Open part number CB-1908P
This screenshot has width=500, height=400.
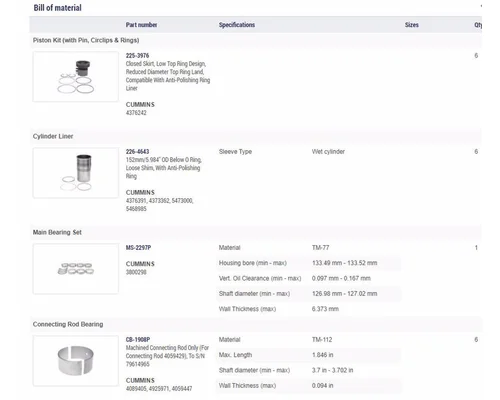tap(138, 340)
